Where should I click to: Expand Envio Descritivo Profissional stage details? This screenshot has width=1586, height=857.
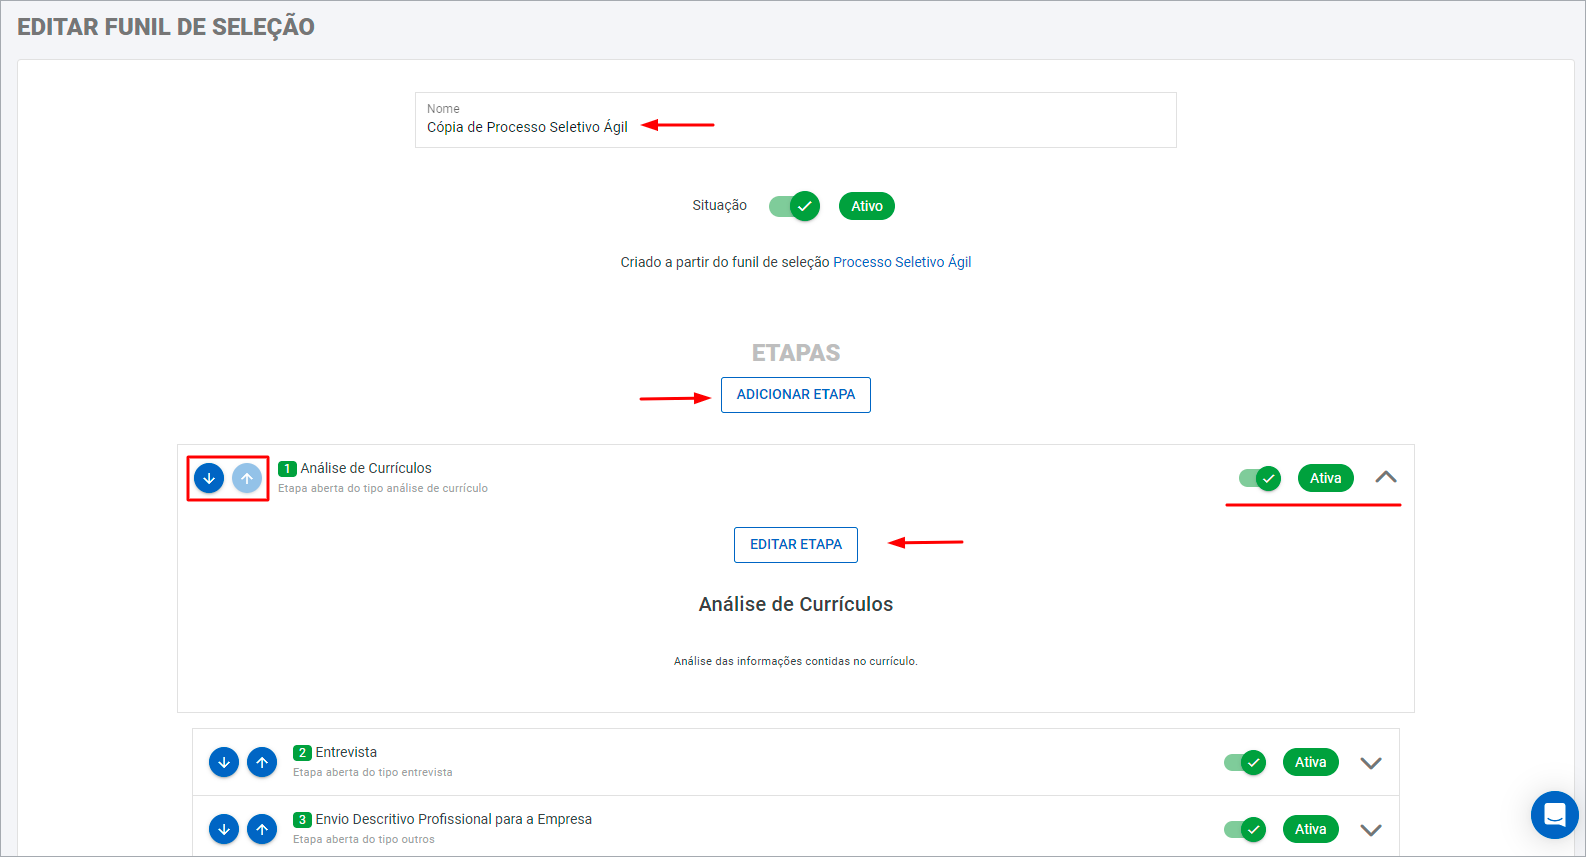(x=1370, y=830)
